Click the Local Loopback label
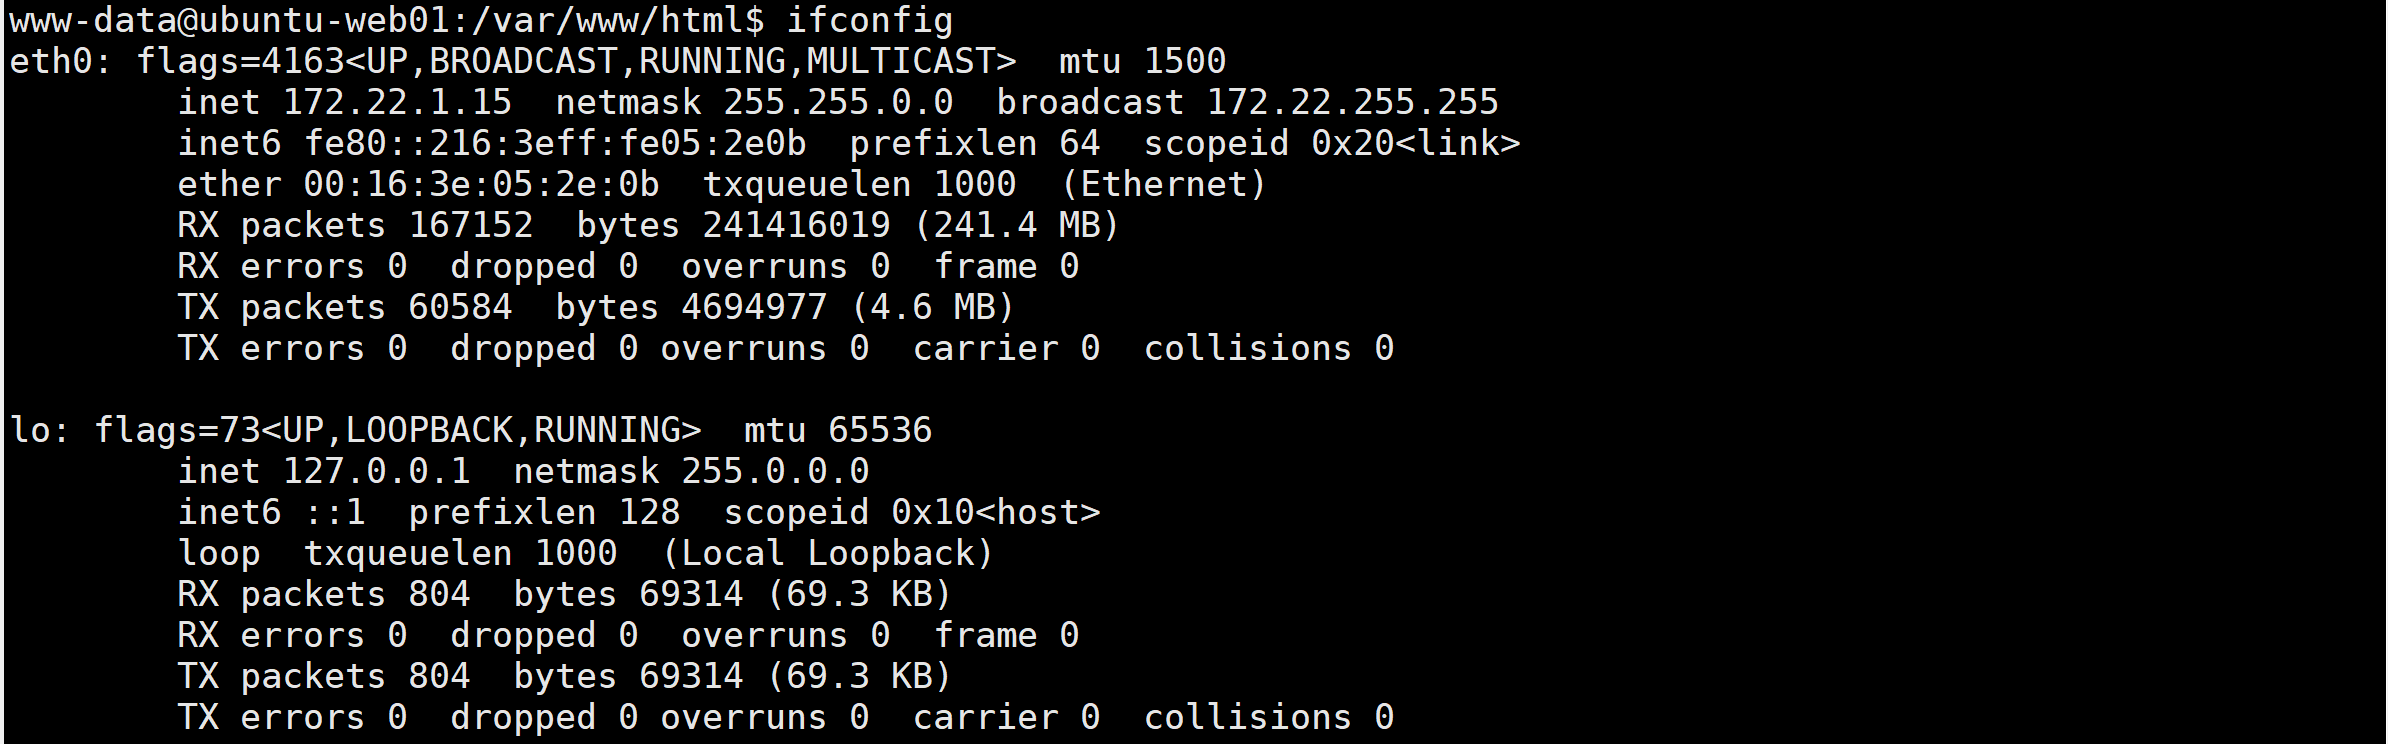 point(827,554)
